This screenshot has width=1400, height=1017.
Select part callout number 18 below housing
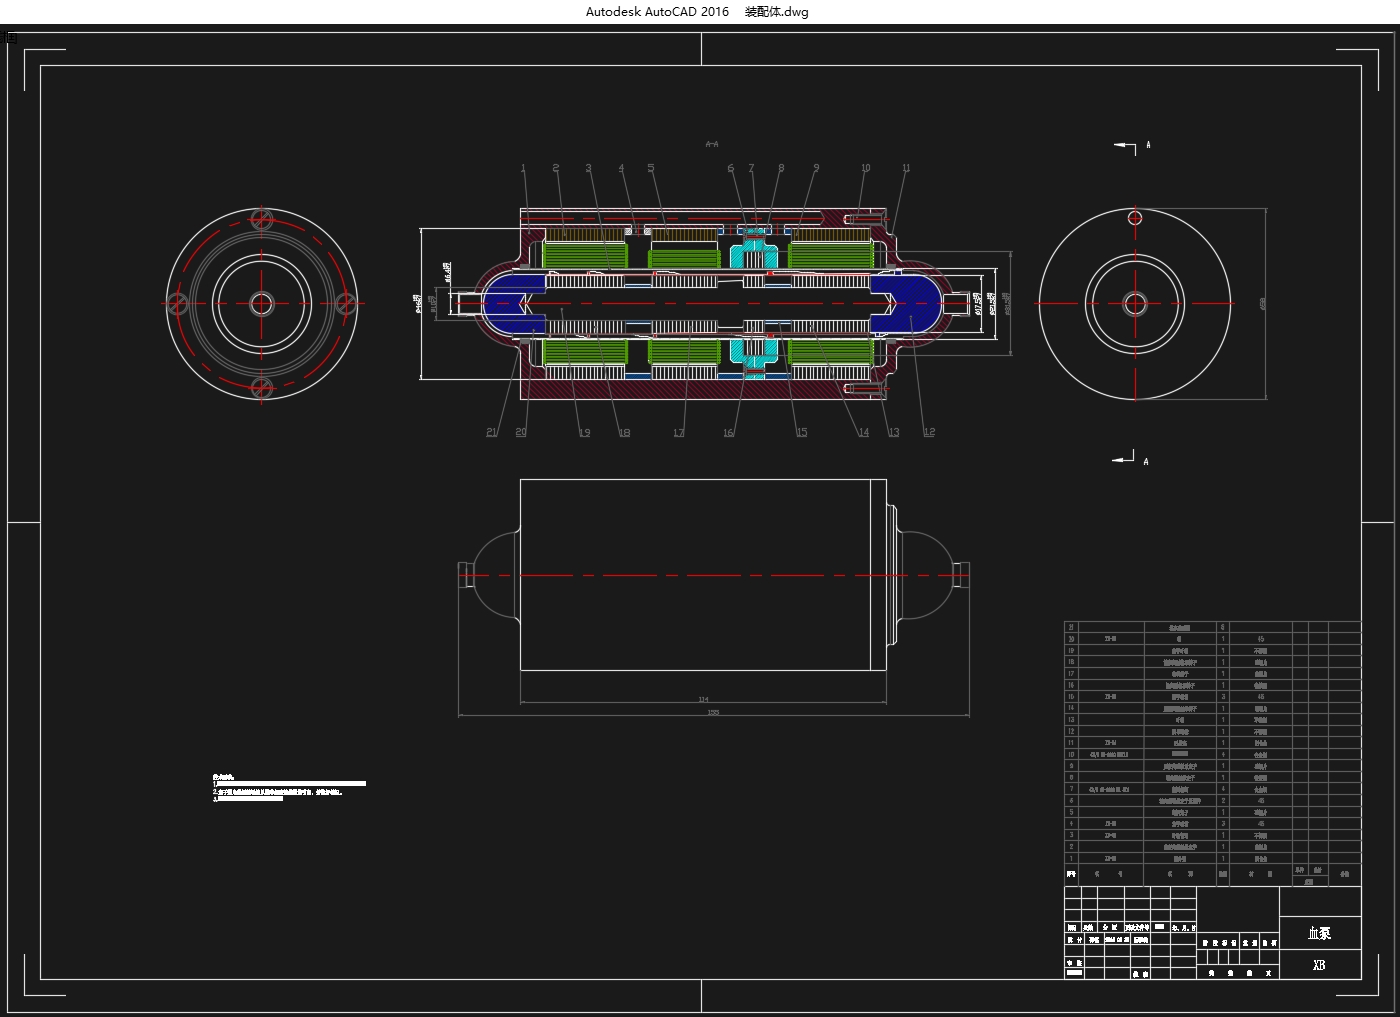pyautogui.click(x=624, y=432)
